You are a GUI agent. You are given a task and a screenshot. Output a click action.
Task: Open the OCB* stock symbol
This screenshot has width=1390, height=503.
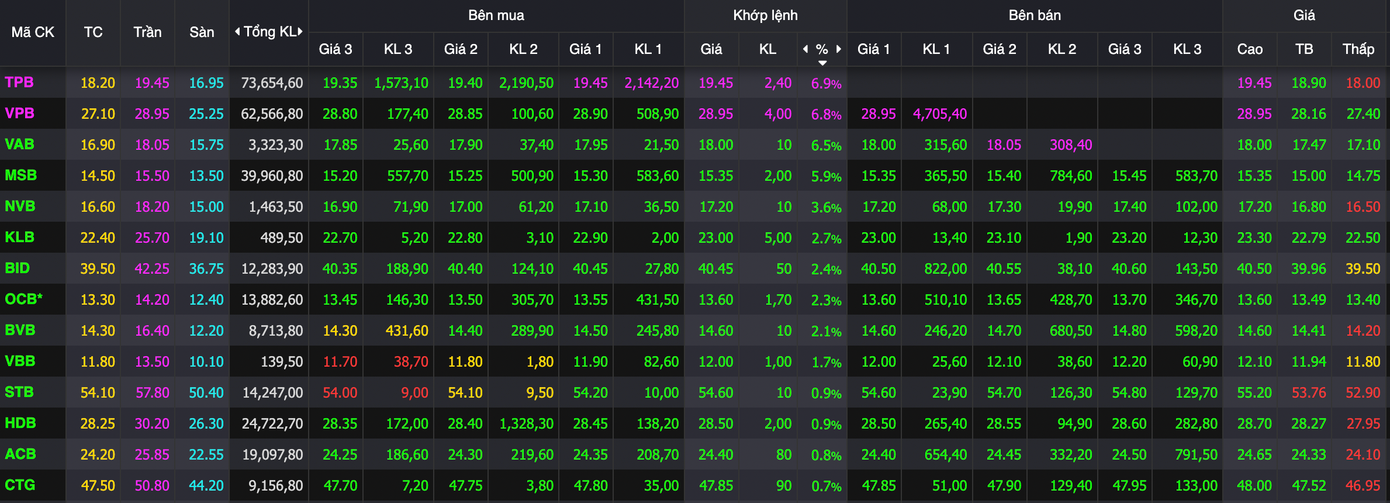[23, 300]
